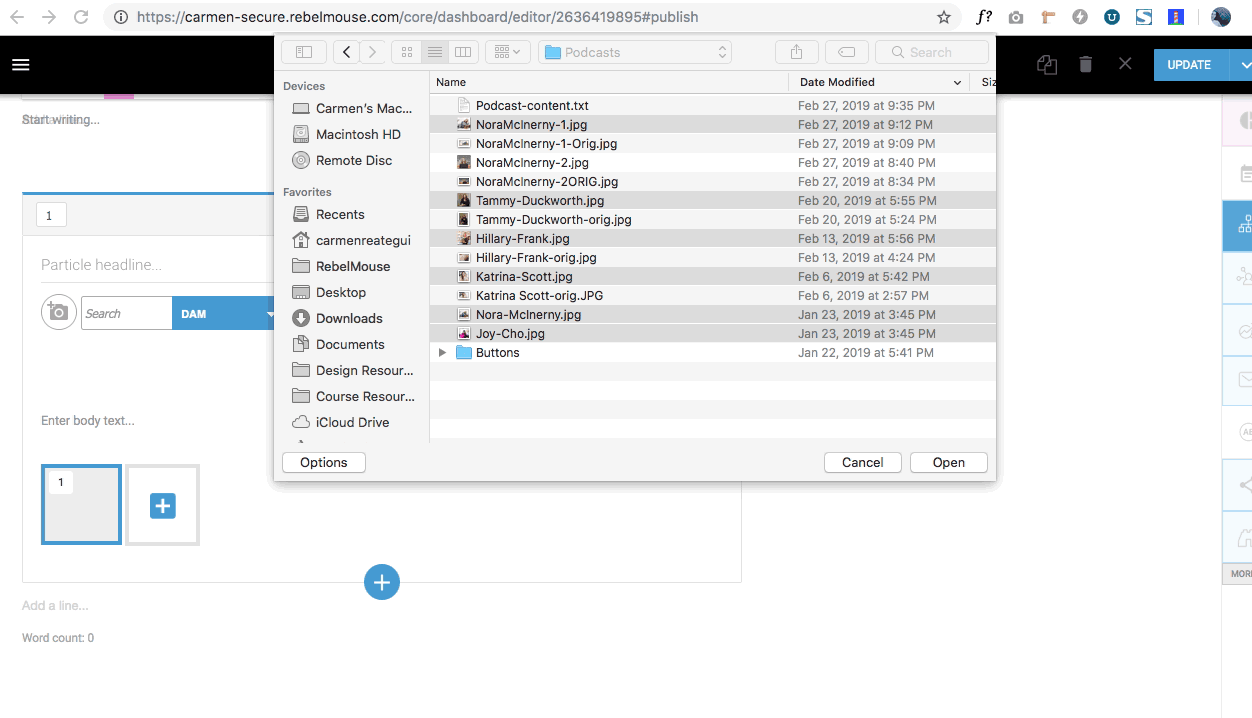Select Downloads in Favorites sidebar
Screen dimensions: 1252x718
(x=349, y=318)
